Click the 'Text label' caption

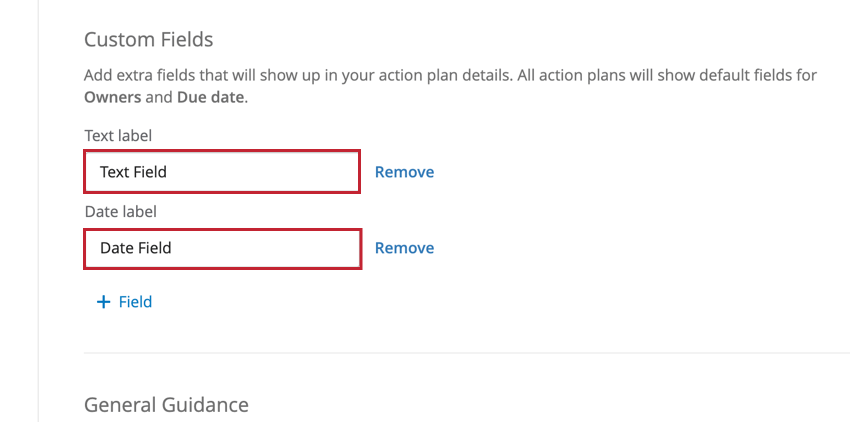coord(118,135)
